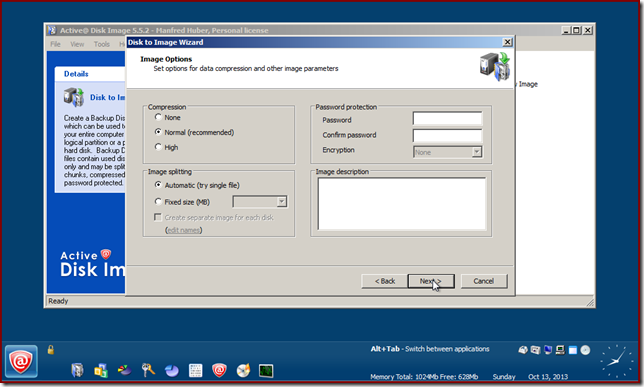Click the analog clock in the taskbar

point(616,361)
